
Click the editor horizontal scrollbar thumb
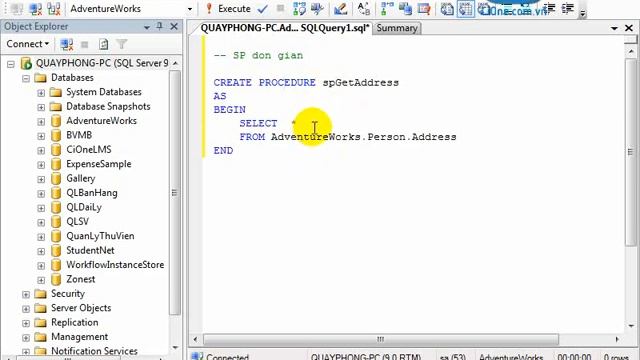click(x=380, y=339)
